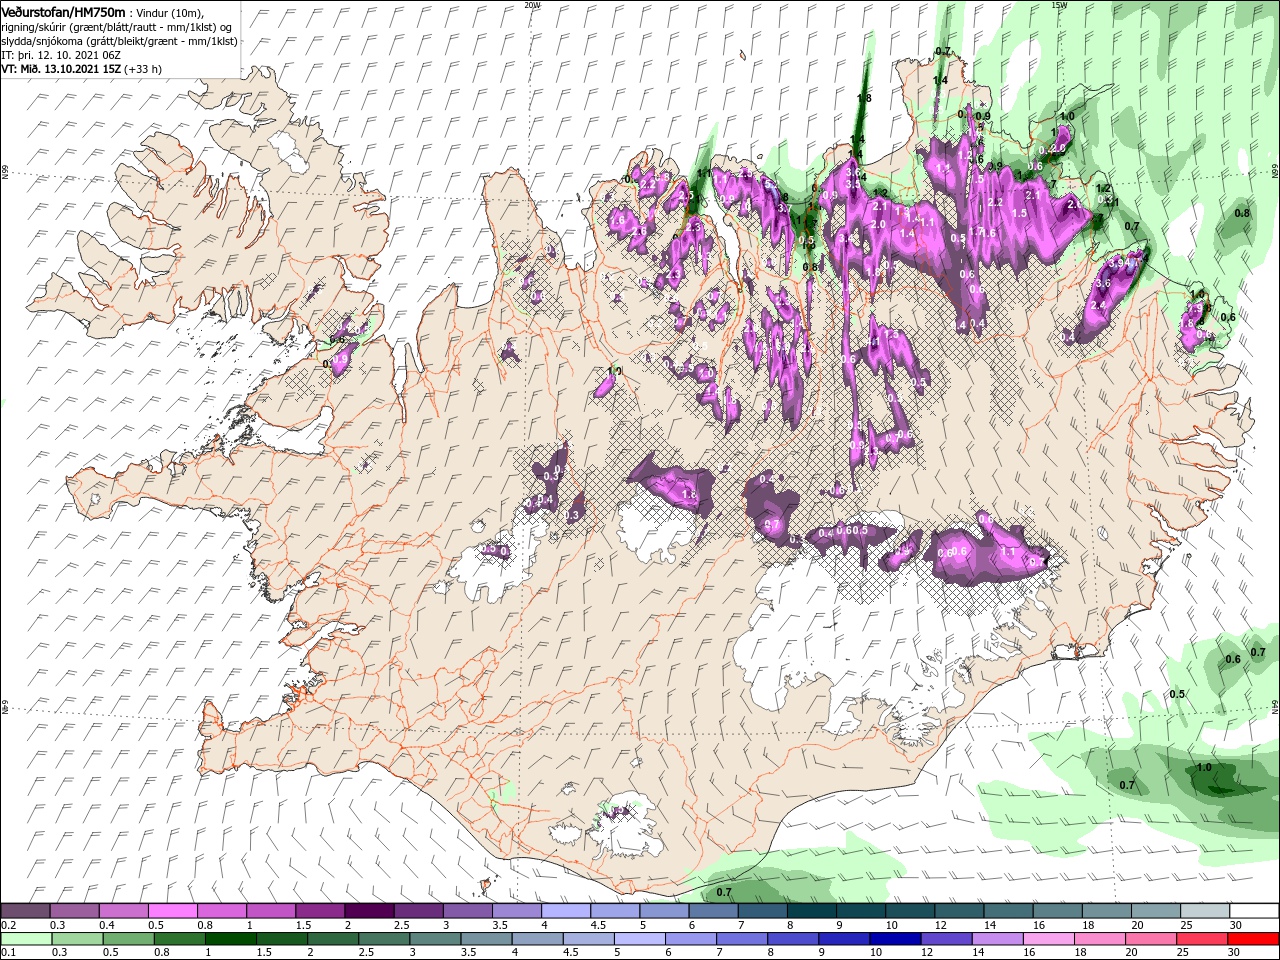The height and width of the screenshot is (960, 1280).
Task: Click the upper-row legend swatch labeled 0.2
Action: click(25, 911)
